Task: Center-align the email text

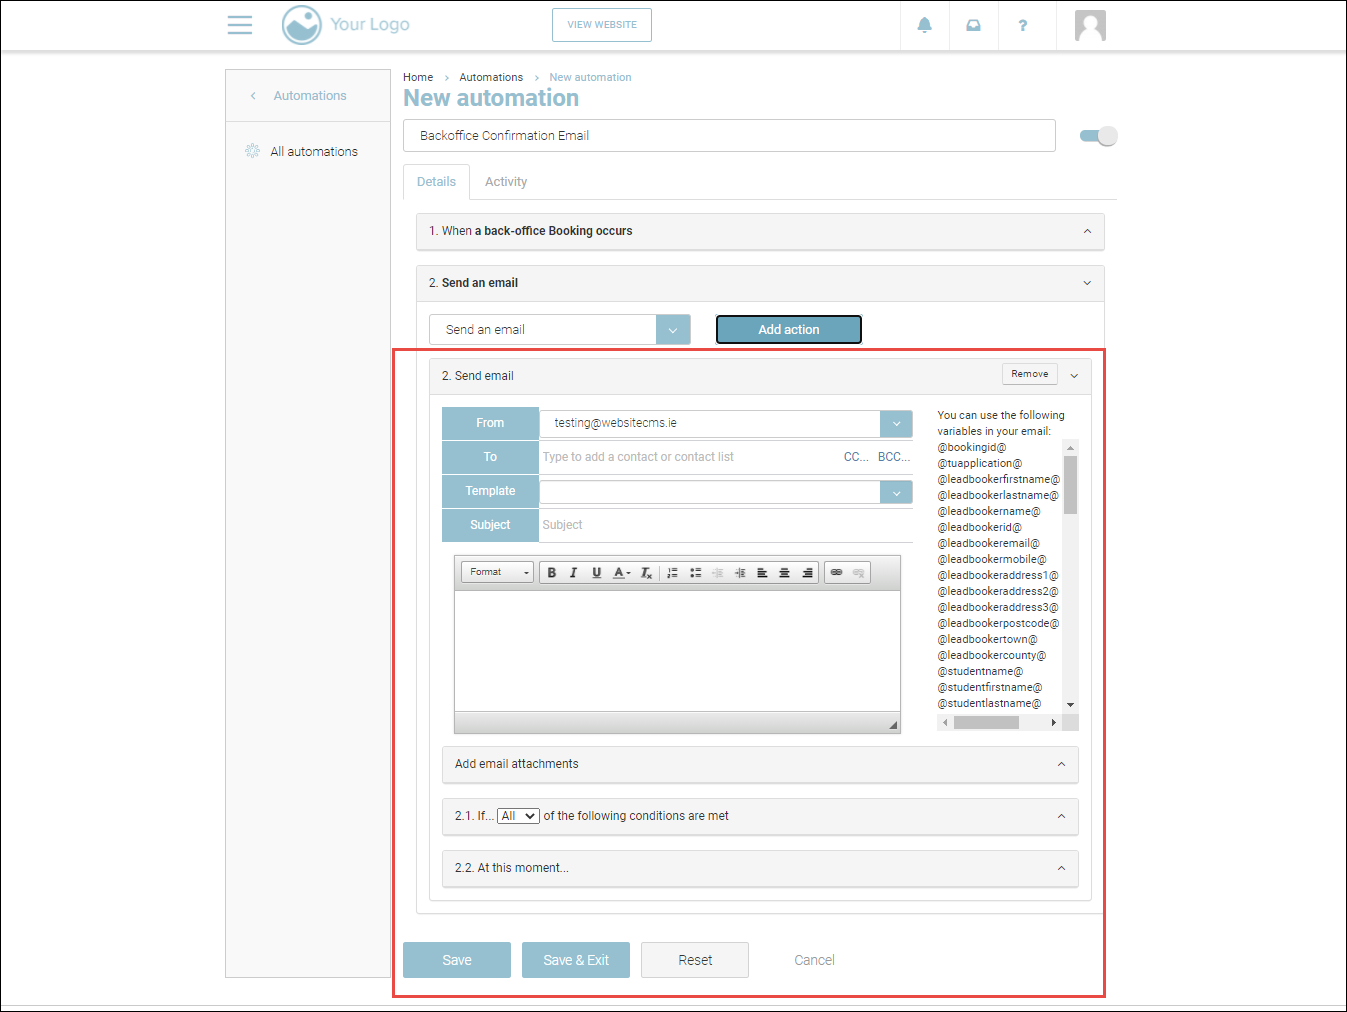Action: click(x=784, y=573)
